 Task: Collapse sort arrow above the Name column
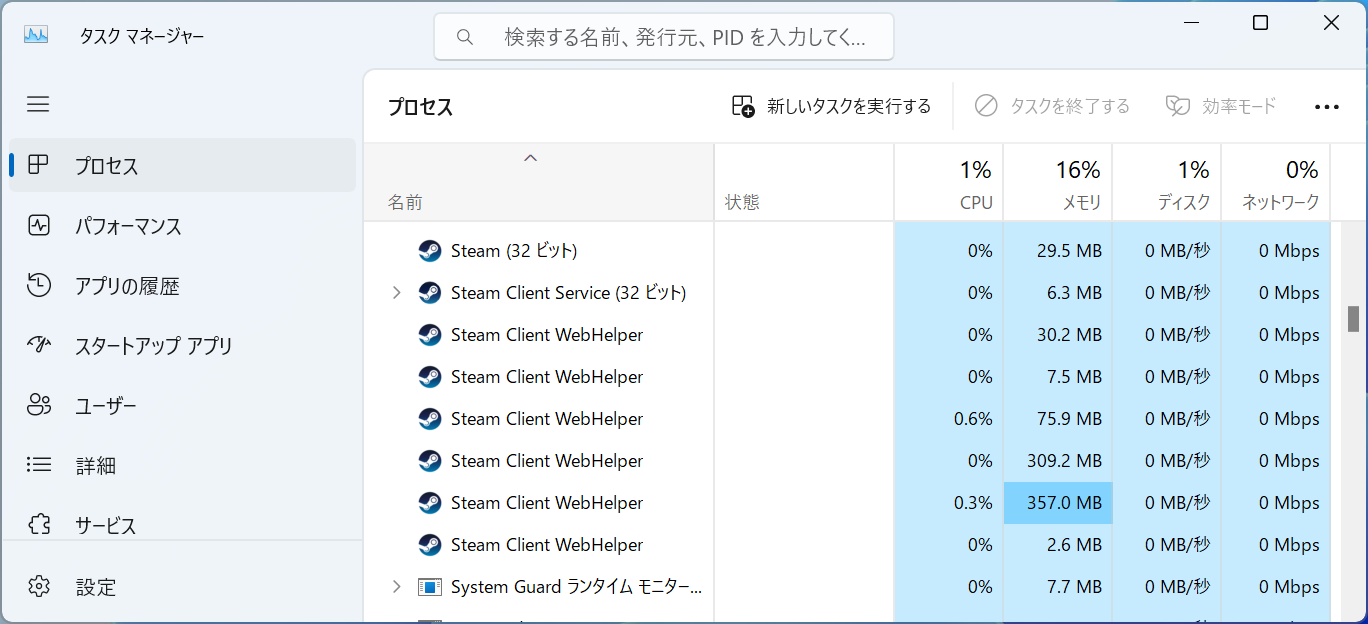pyautogui.click(x=531, y=158)
